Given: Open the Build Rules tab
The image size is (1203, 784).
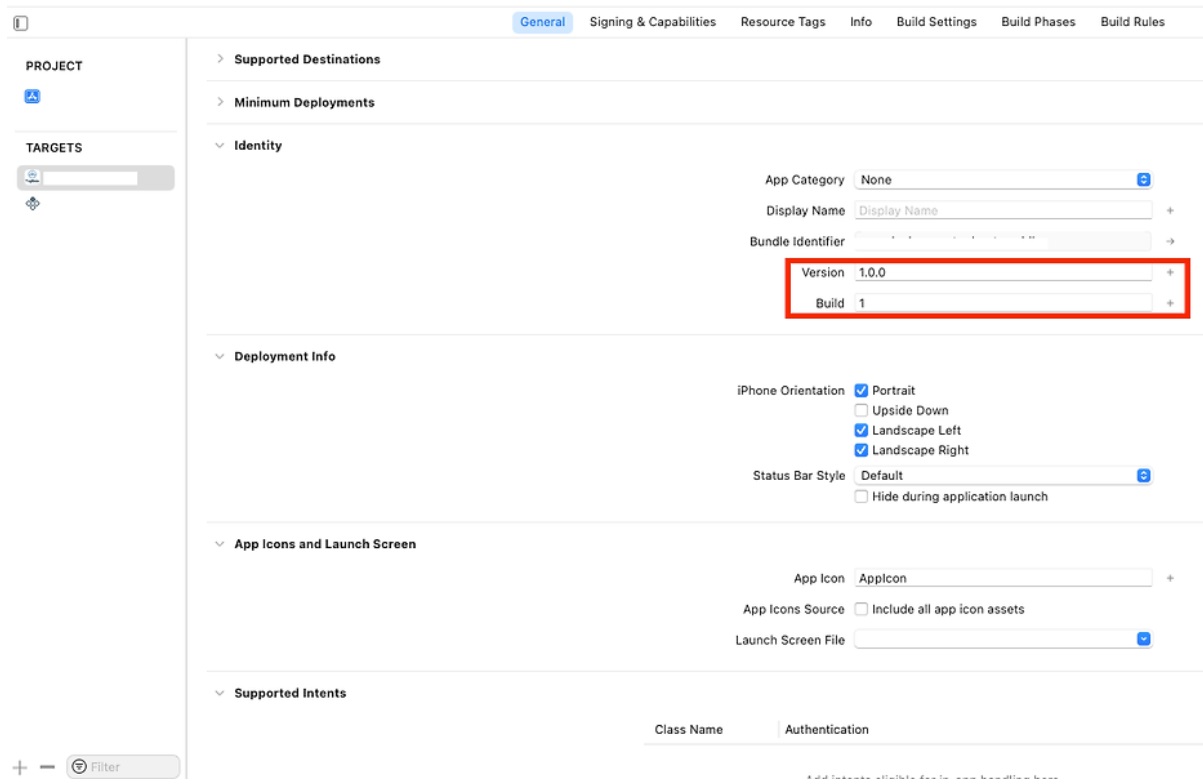Looking at the screenshot, I should pos(1132,22).
